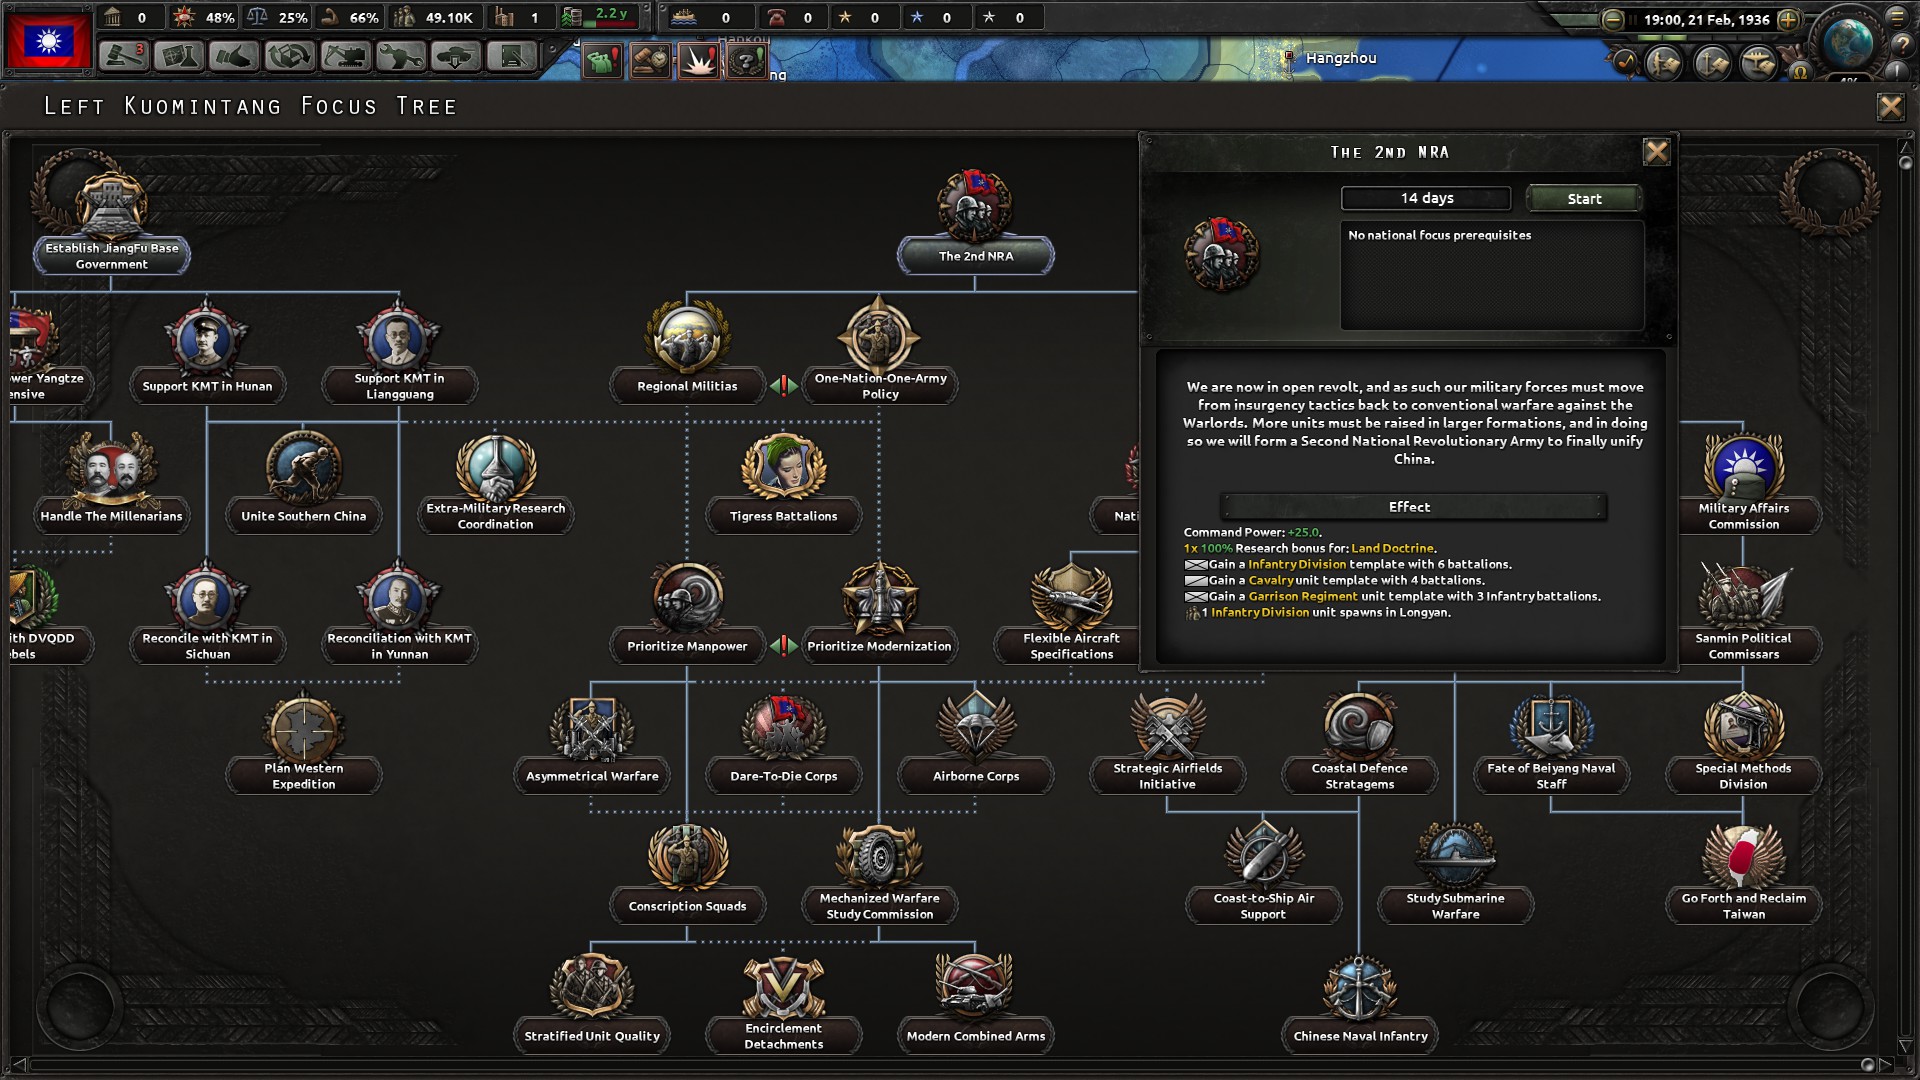The image size is (1920, 1080).
Task: Select the Asymmetrical Warfare focus
Action: tap(592, 742)
